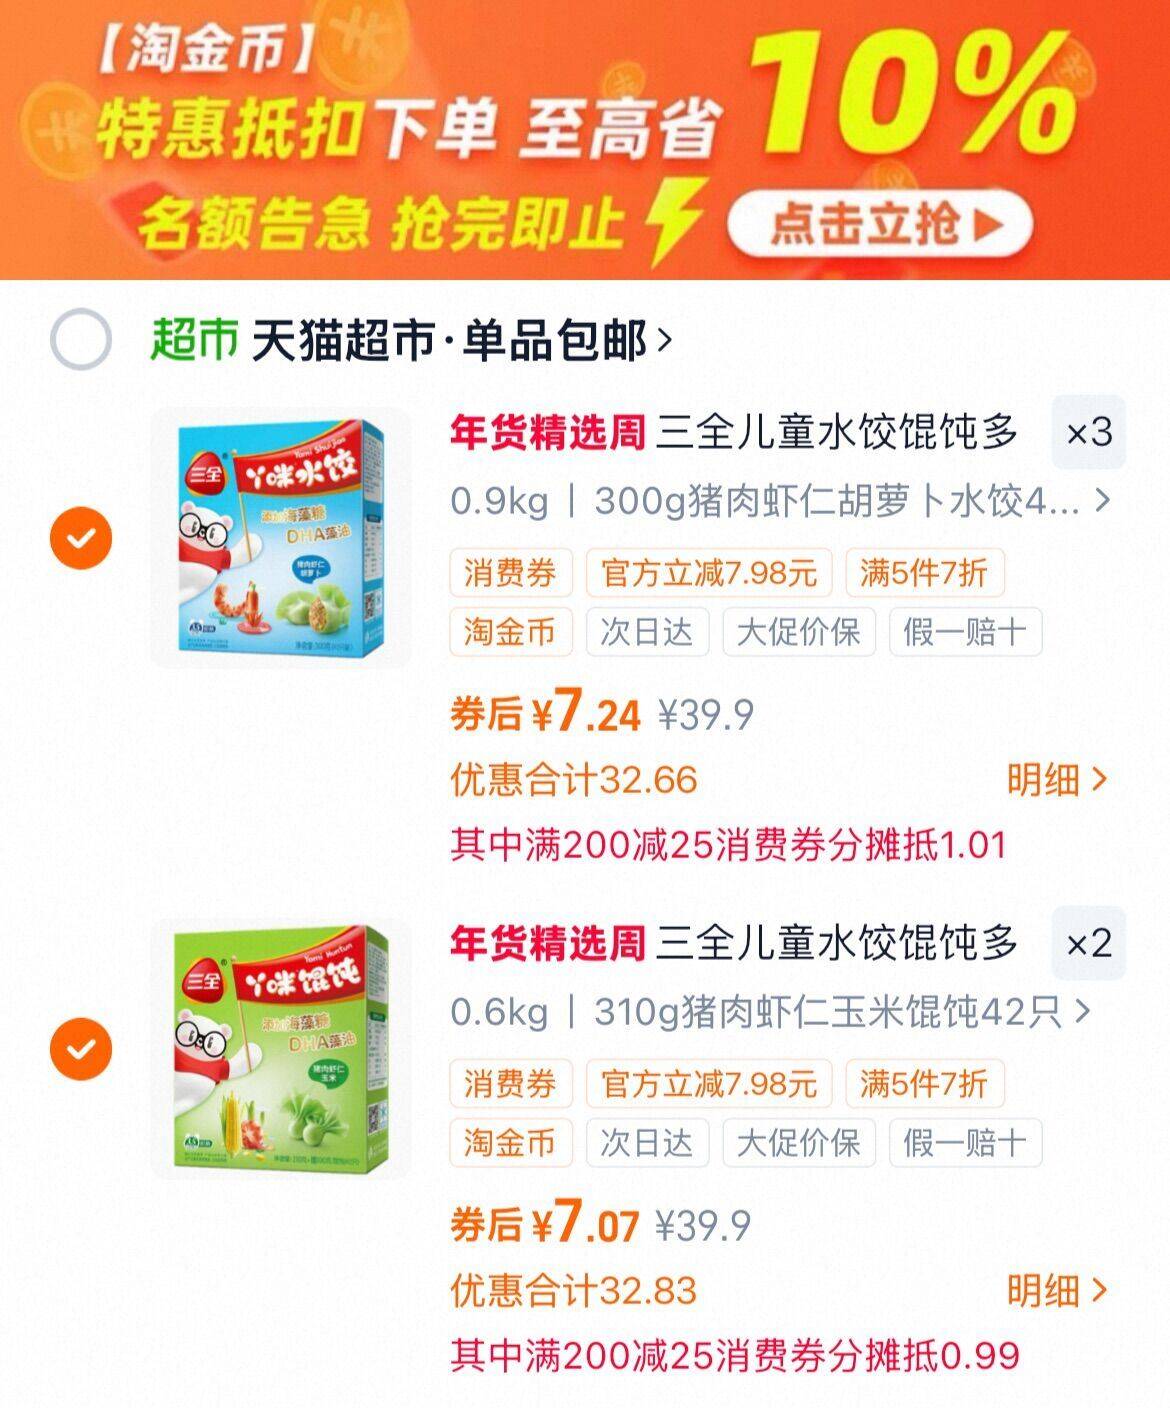Viewport: 1170px width, 1408px height.
Task: Tap the first item's 消费券 tag
Action: (510, 573)
